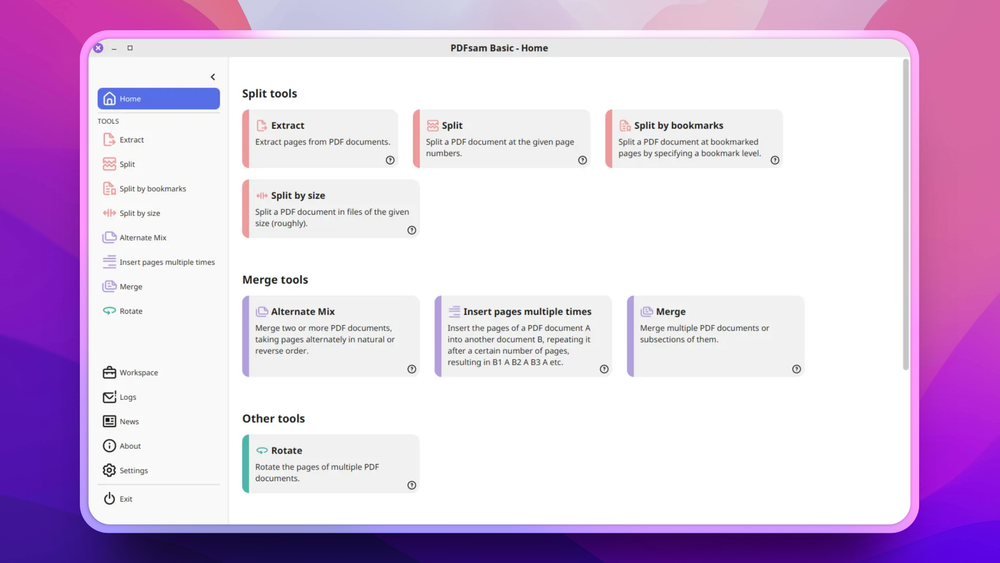Click help icon on Rotate card
This screenshot has height=563, width=1000.
(412, 485)
